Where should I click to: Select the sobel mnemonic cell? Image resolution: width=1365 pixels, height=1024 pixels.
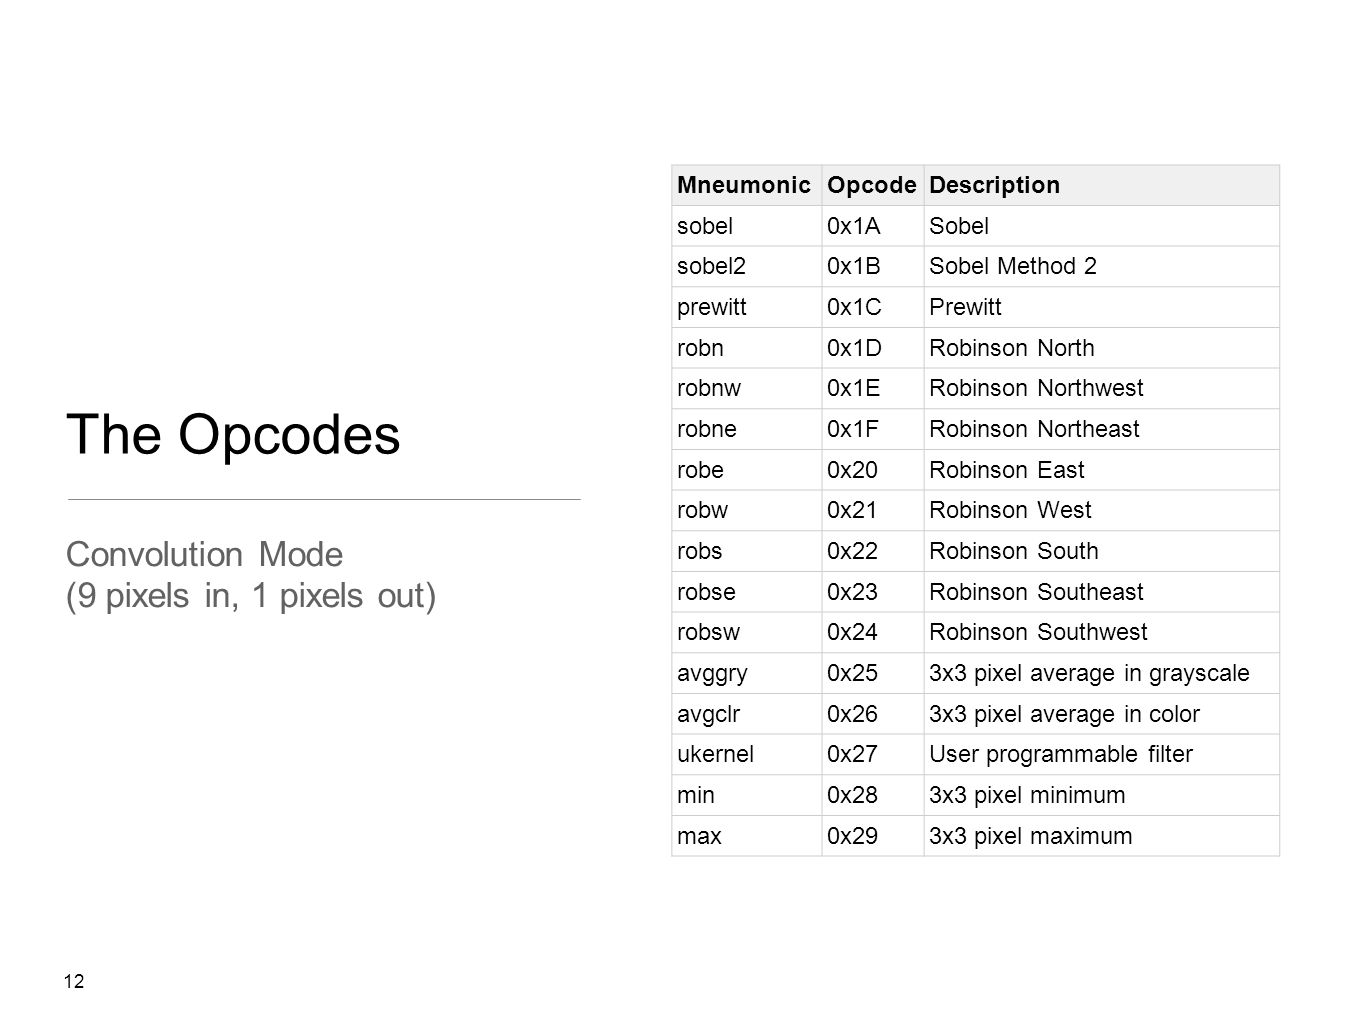tap(747, 226)
